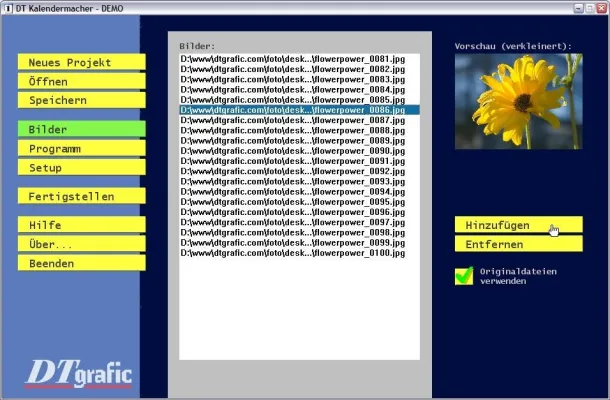Image resolution: width=610 pixels, height=400 pixels.
Task: Click the sunflower preview thumbnail
Action: 518,101
